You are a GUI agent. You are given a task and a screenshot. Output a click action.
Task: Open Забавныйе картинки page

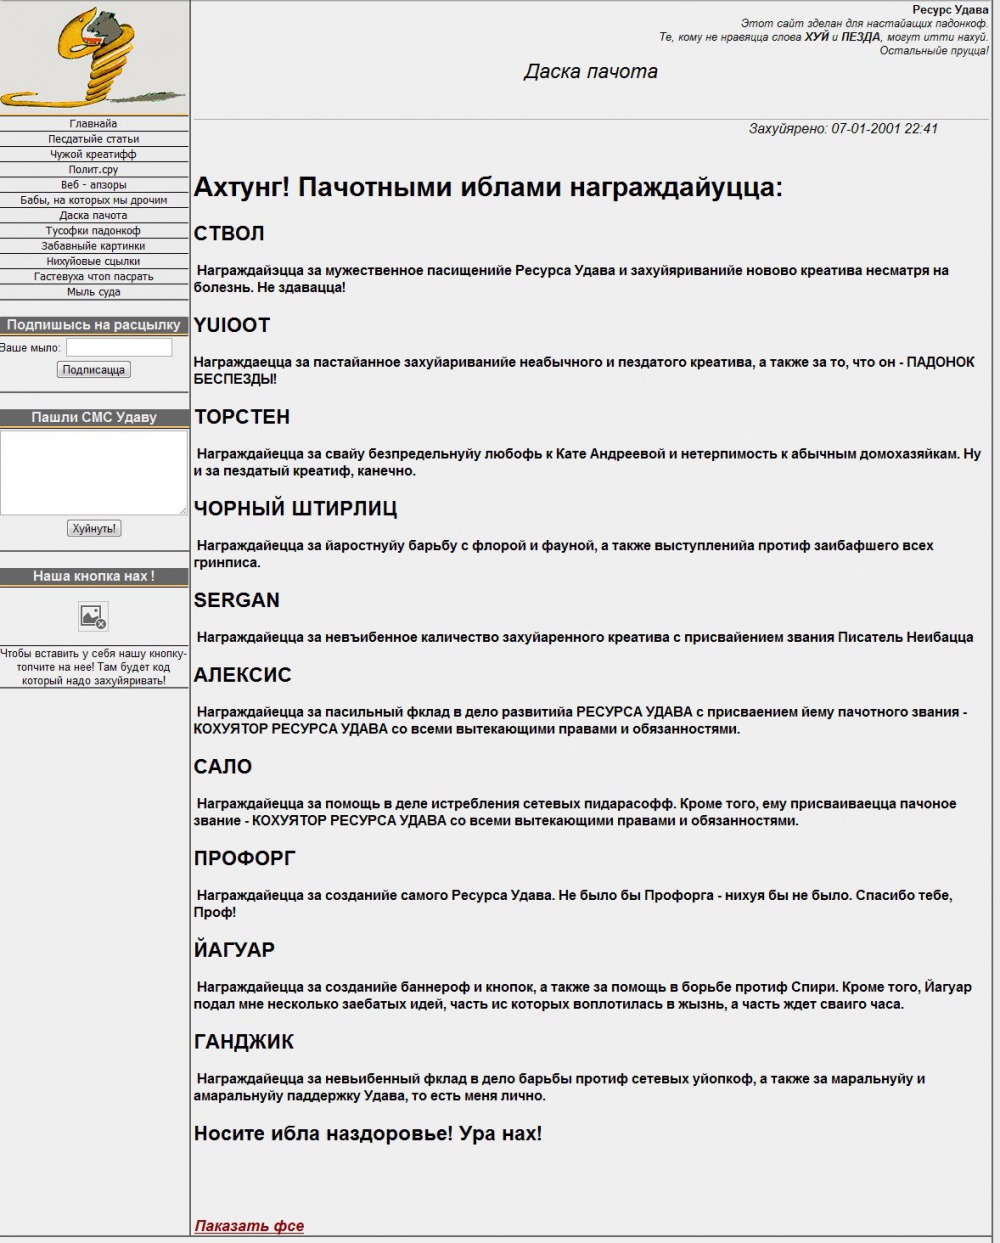93,246
